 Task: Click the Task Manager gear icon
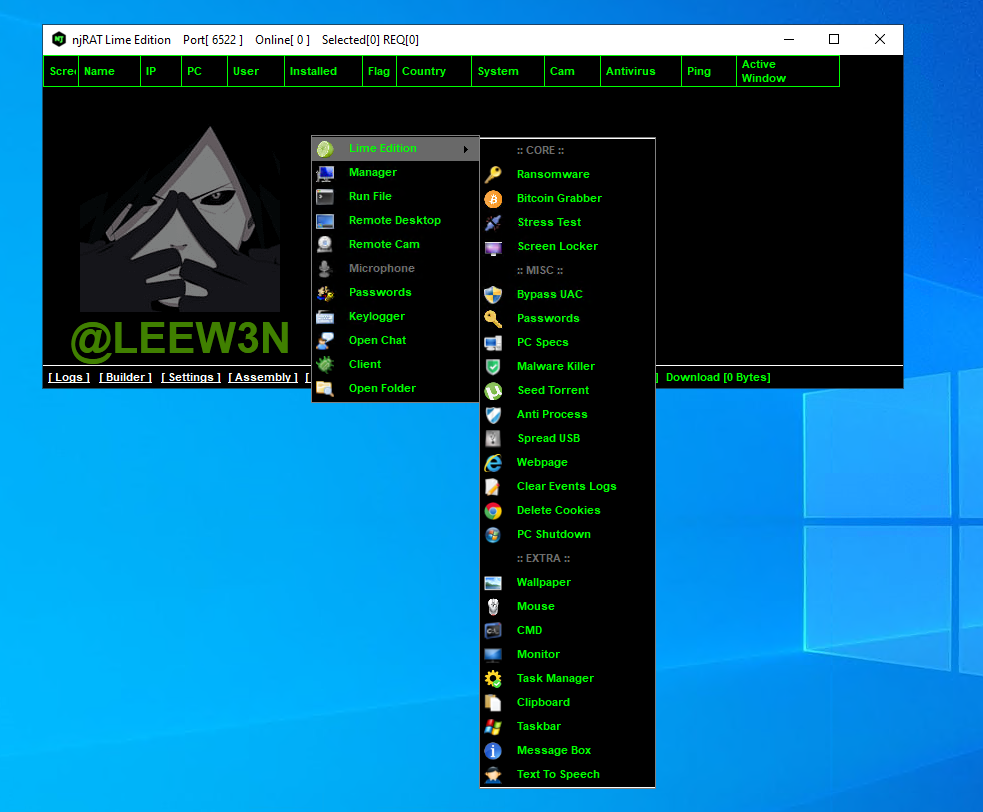(x=493, y=678)
